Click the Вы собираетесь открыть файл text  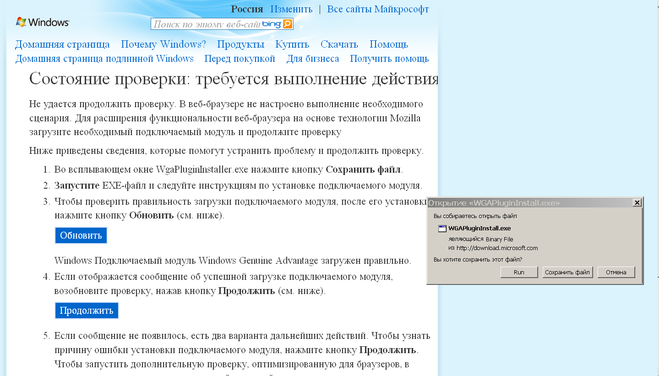point(475,216)
